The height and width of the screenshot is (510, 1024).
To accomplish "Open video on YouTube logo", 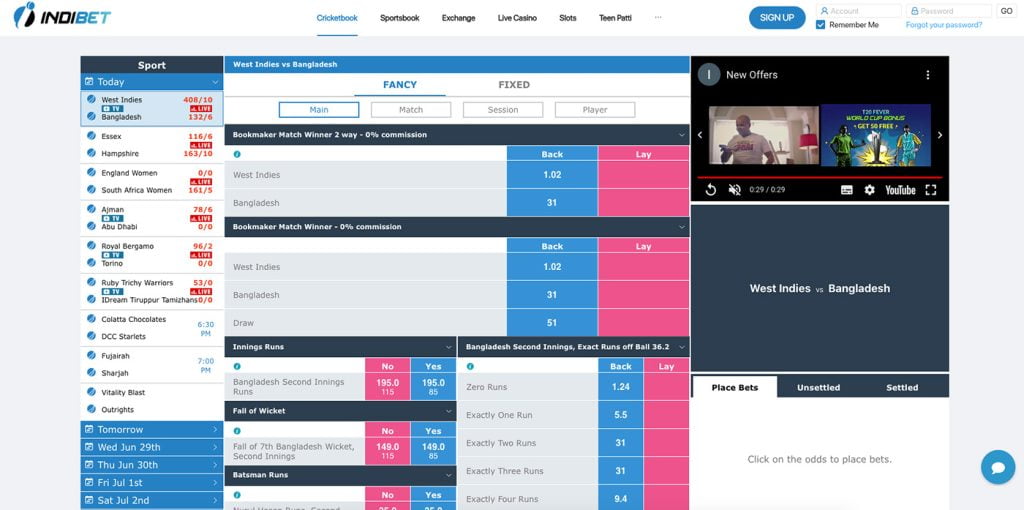I will pyautogui.click(x=900, y=190).
